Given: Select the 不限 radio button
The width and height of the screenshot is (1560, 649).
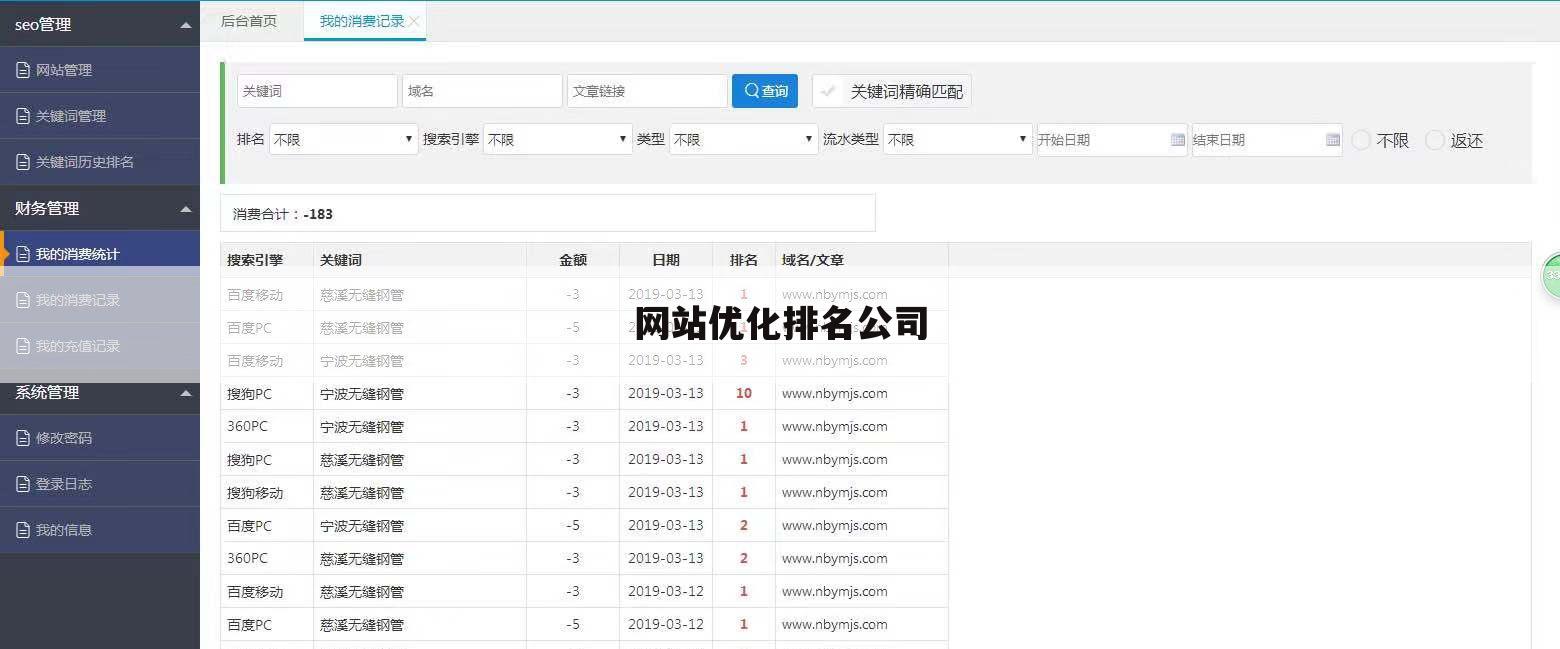Looking at the screenshot, I should [x=1361, y=140].
